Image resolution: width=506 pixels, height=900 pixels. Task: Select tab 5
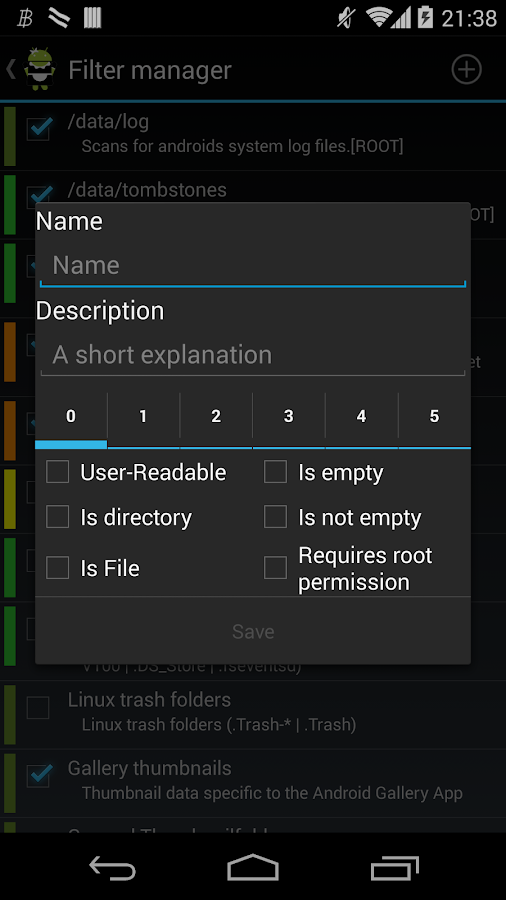tap(434, 417)
